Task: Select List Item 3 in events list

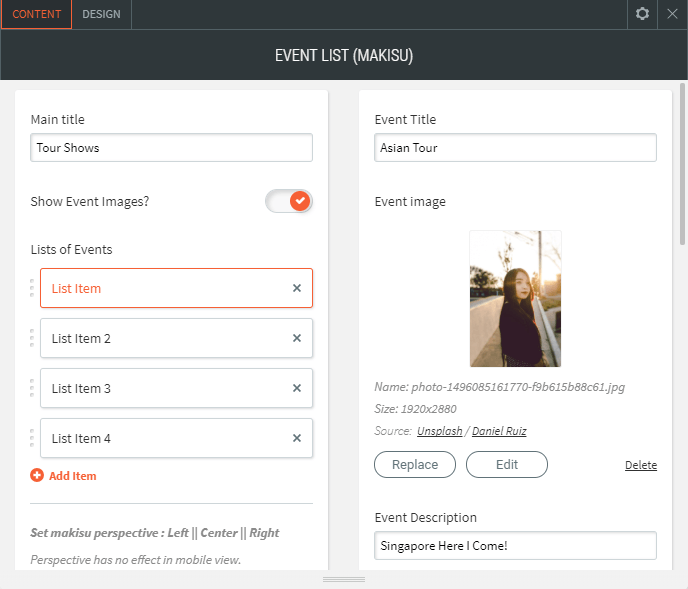Action: pyautogui.click(x=160, y=388)
